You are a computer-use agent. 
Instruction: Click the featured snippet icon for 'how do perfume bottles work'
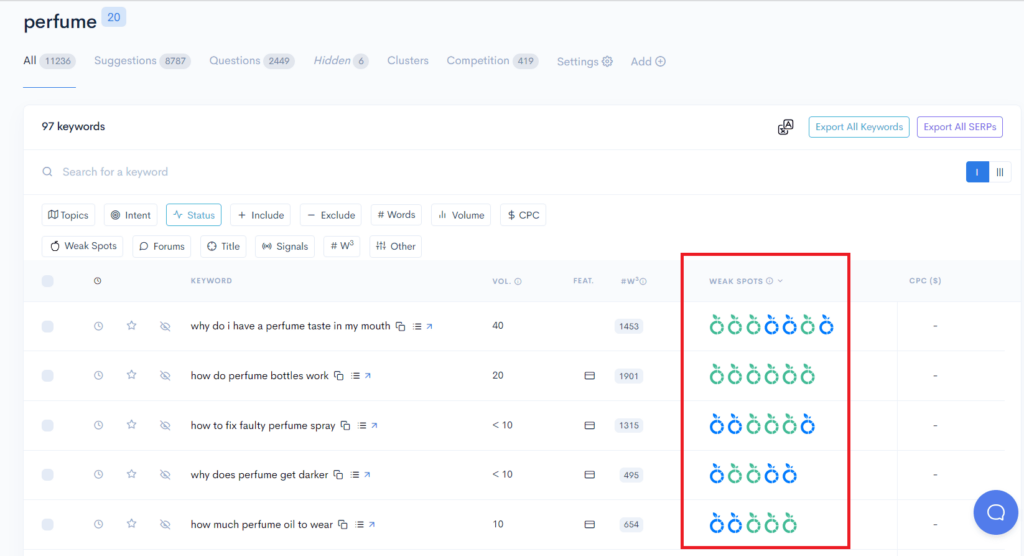[589, 376]
